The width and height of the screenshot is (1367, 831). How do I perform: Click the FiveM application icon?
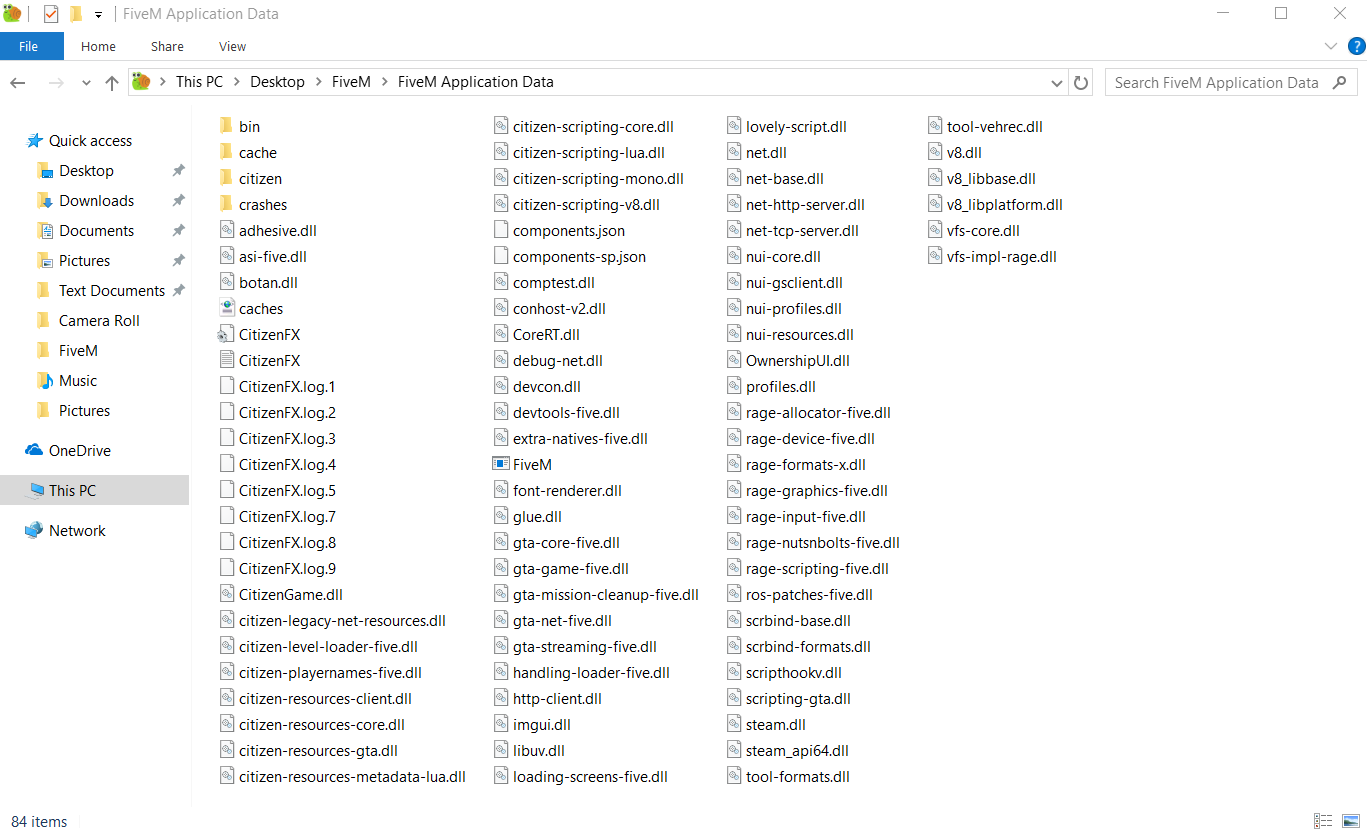tap(501, 464)
